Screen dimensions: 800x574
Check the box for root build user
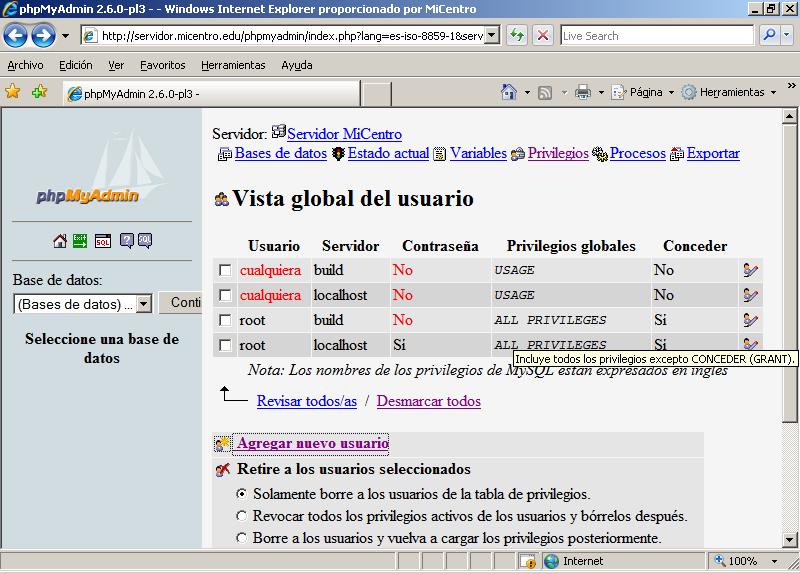(x=225, y=320)
